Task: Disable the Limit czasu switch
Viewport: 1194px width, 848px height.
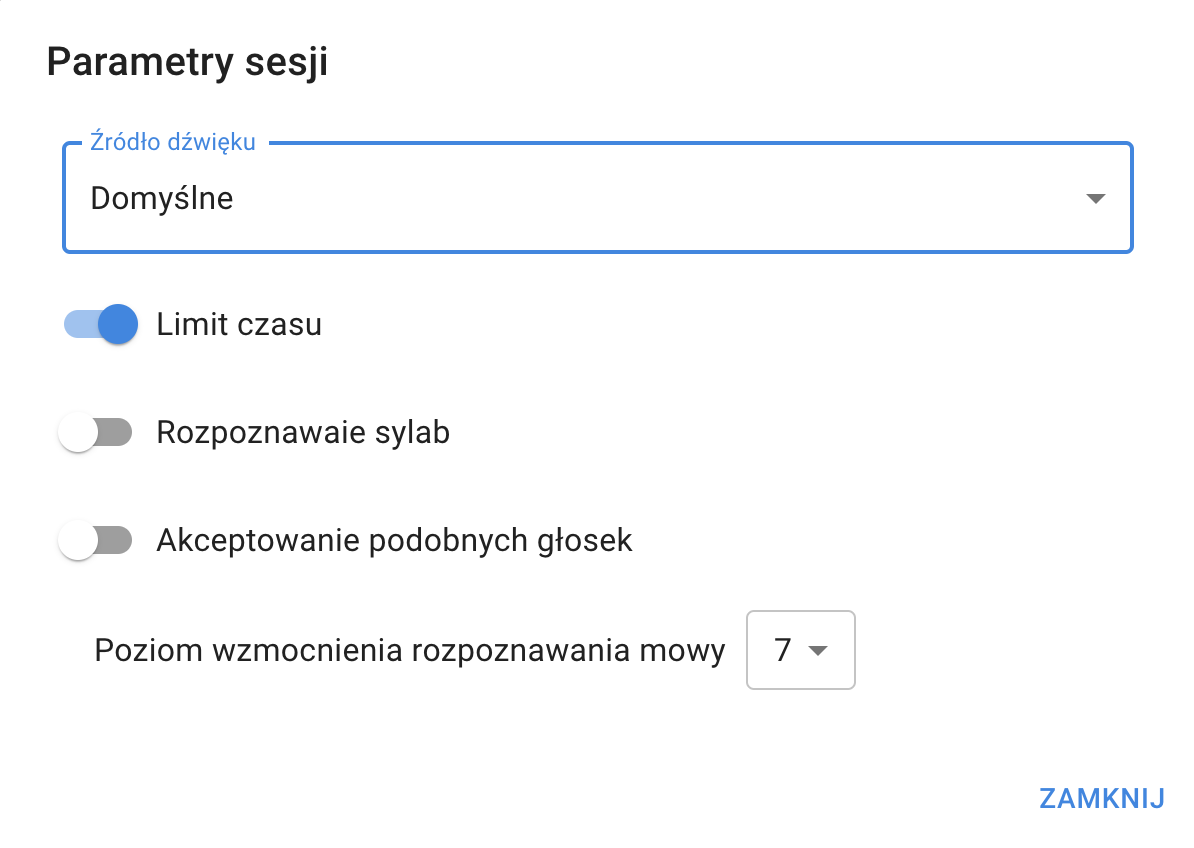Action: (100, 325)
